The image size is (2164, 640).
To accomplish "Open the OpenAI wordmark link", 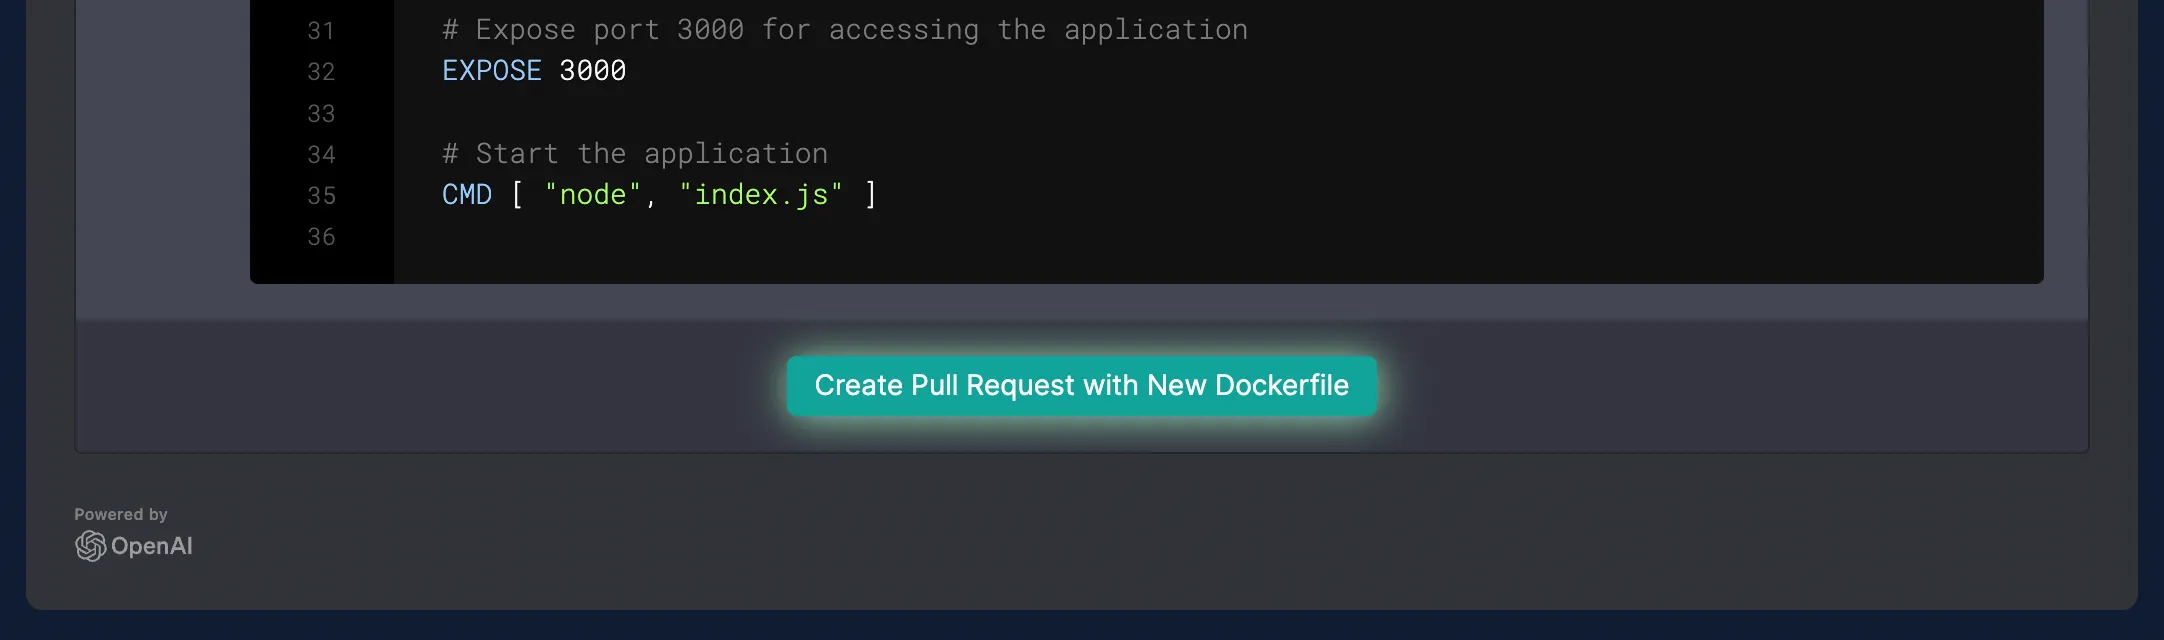I will click(151, 546).
